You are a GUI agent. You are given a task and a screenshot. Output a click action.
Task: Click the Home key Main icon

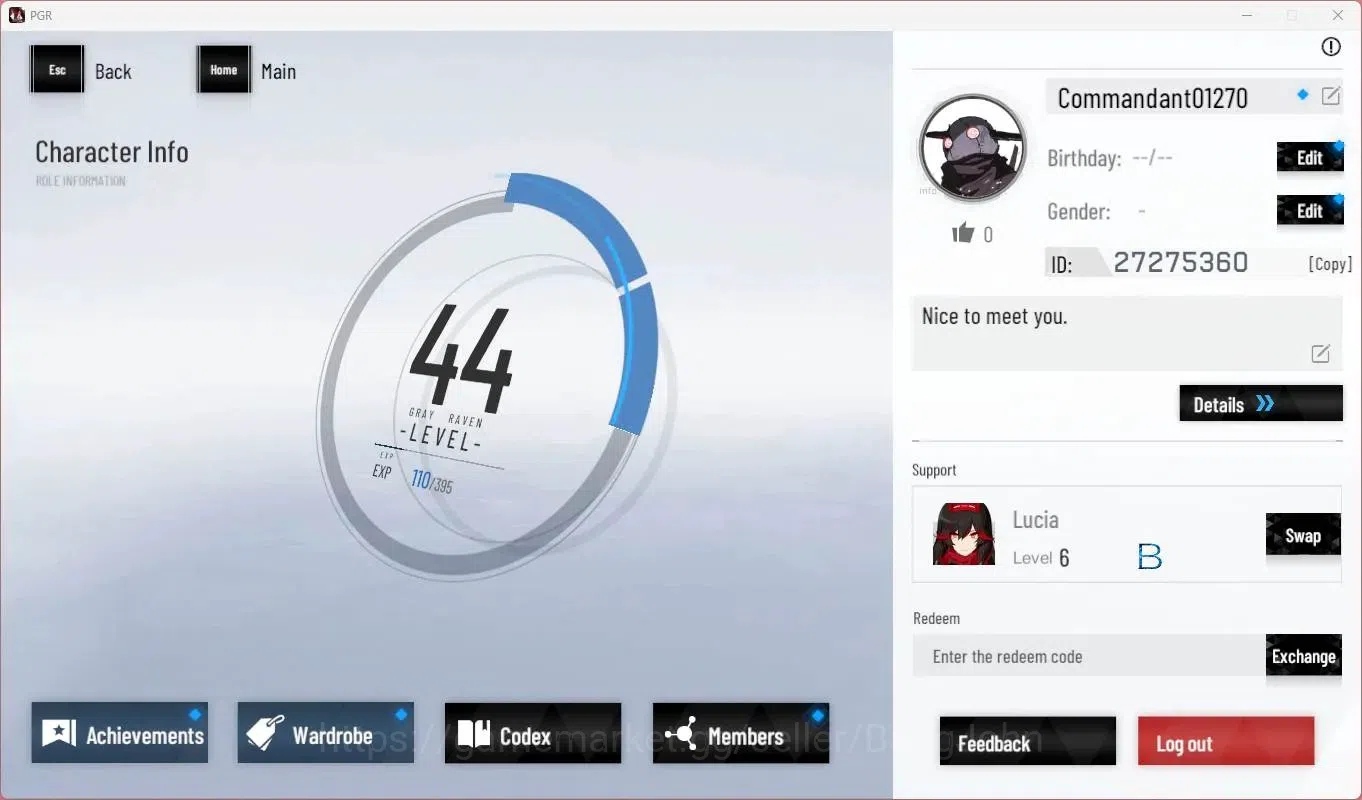coord(224,70)
